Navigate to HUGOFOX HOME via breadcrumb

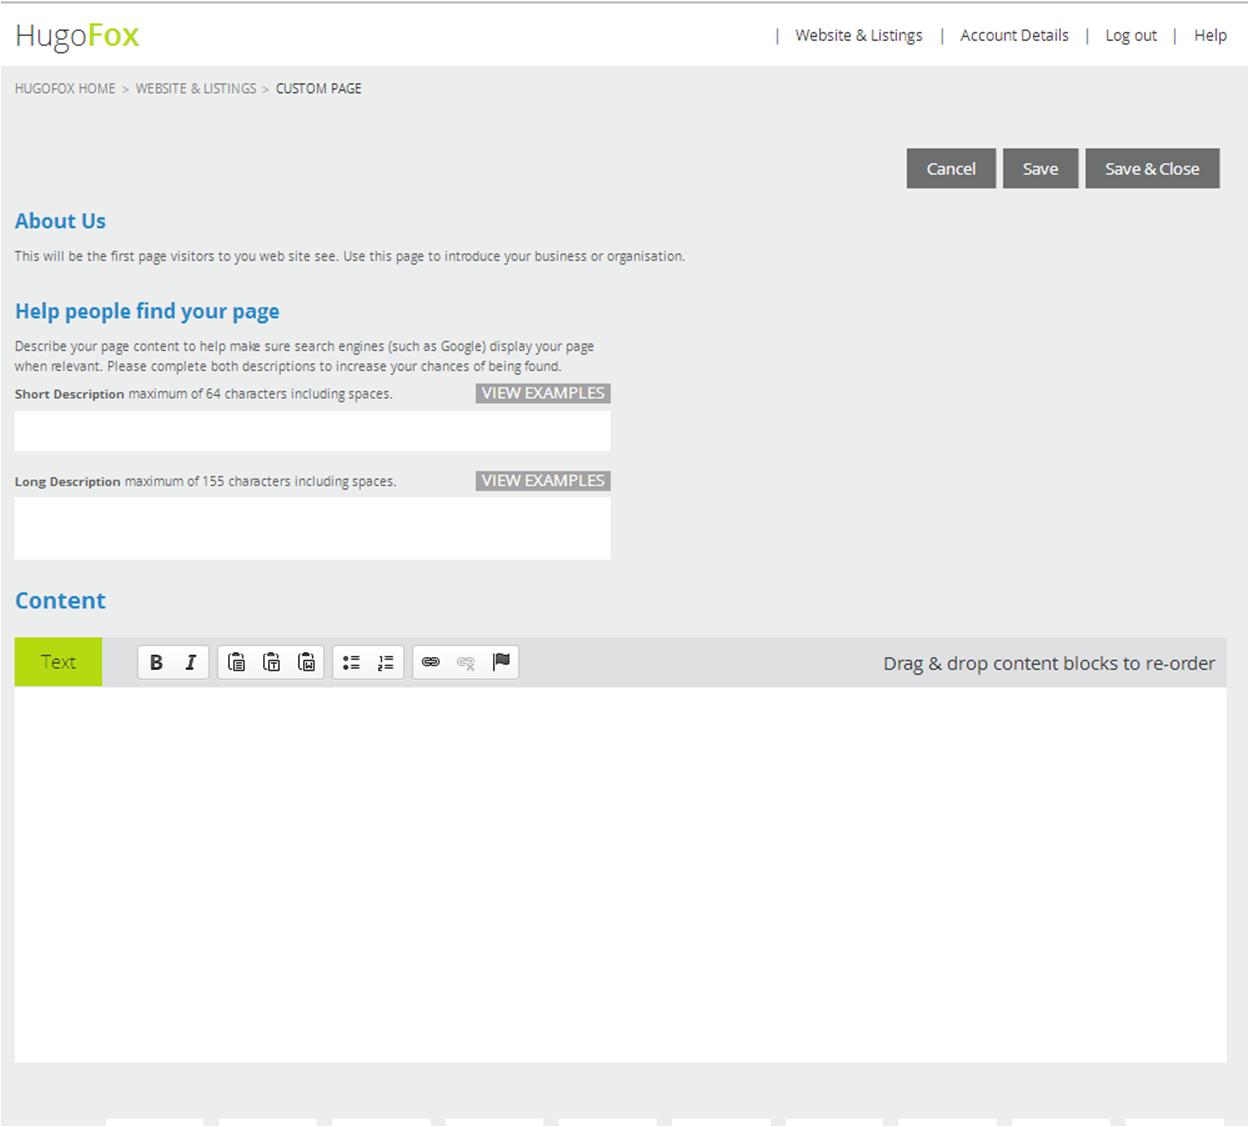64,88
